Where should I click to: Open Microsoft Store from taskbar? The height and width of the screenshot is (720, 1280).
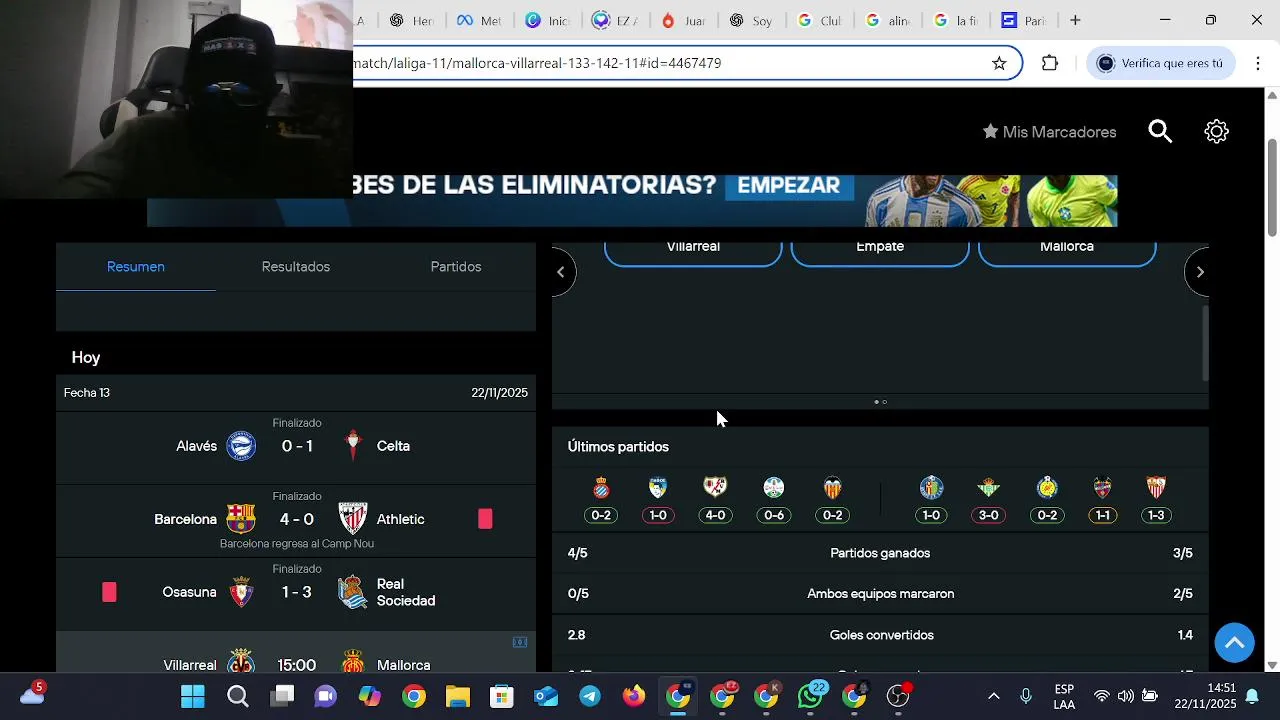click(x=501, y=696)
